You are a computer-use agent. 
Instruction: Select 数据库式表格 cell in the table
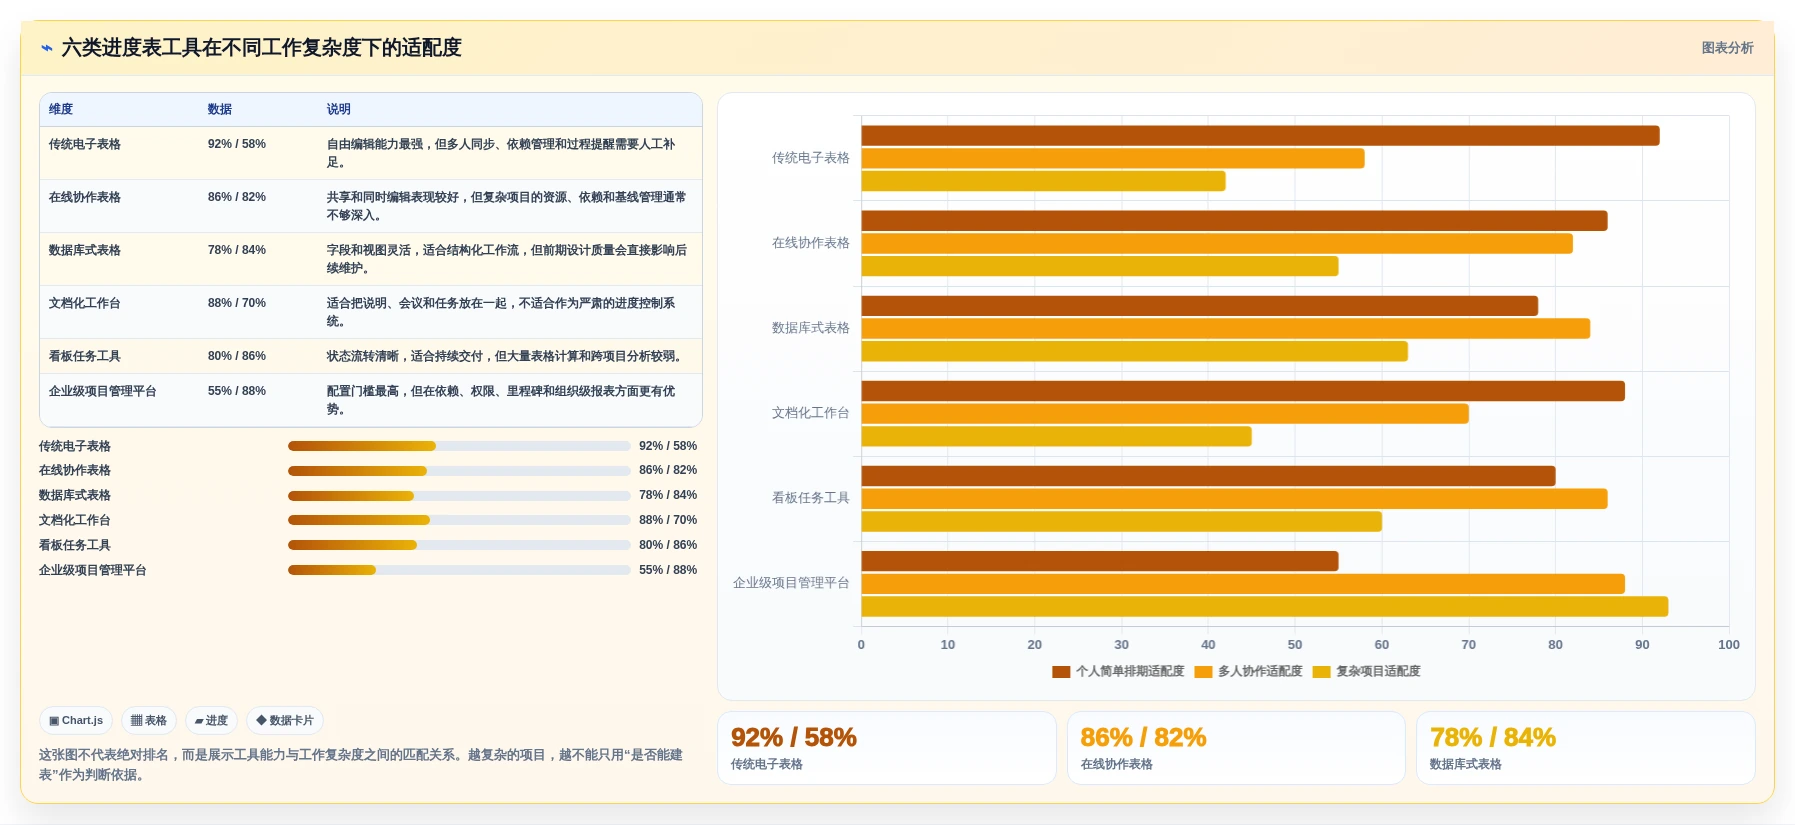pos(85,250)
